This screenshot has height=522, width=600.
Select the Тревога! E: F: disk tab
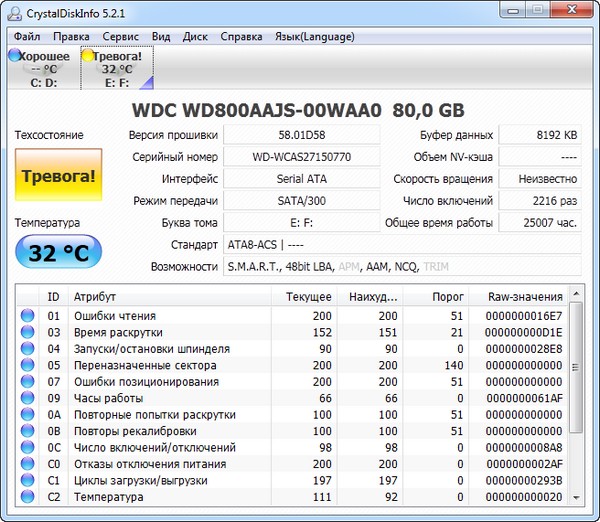(117, 69)
